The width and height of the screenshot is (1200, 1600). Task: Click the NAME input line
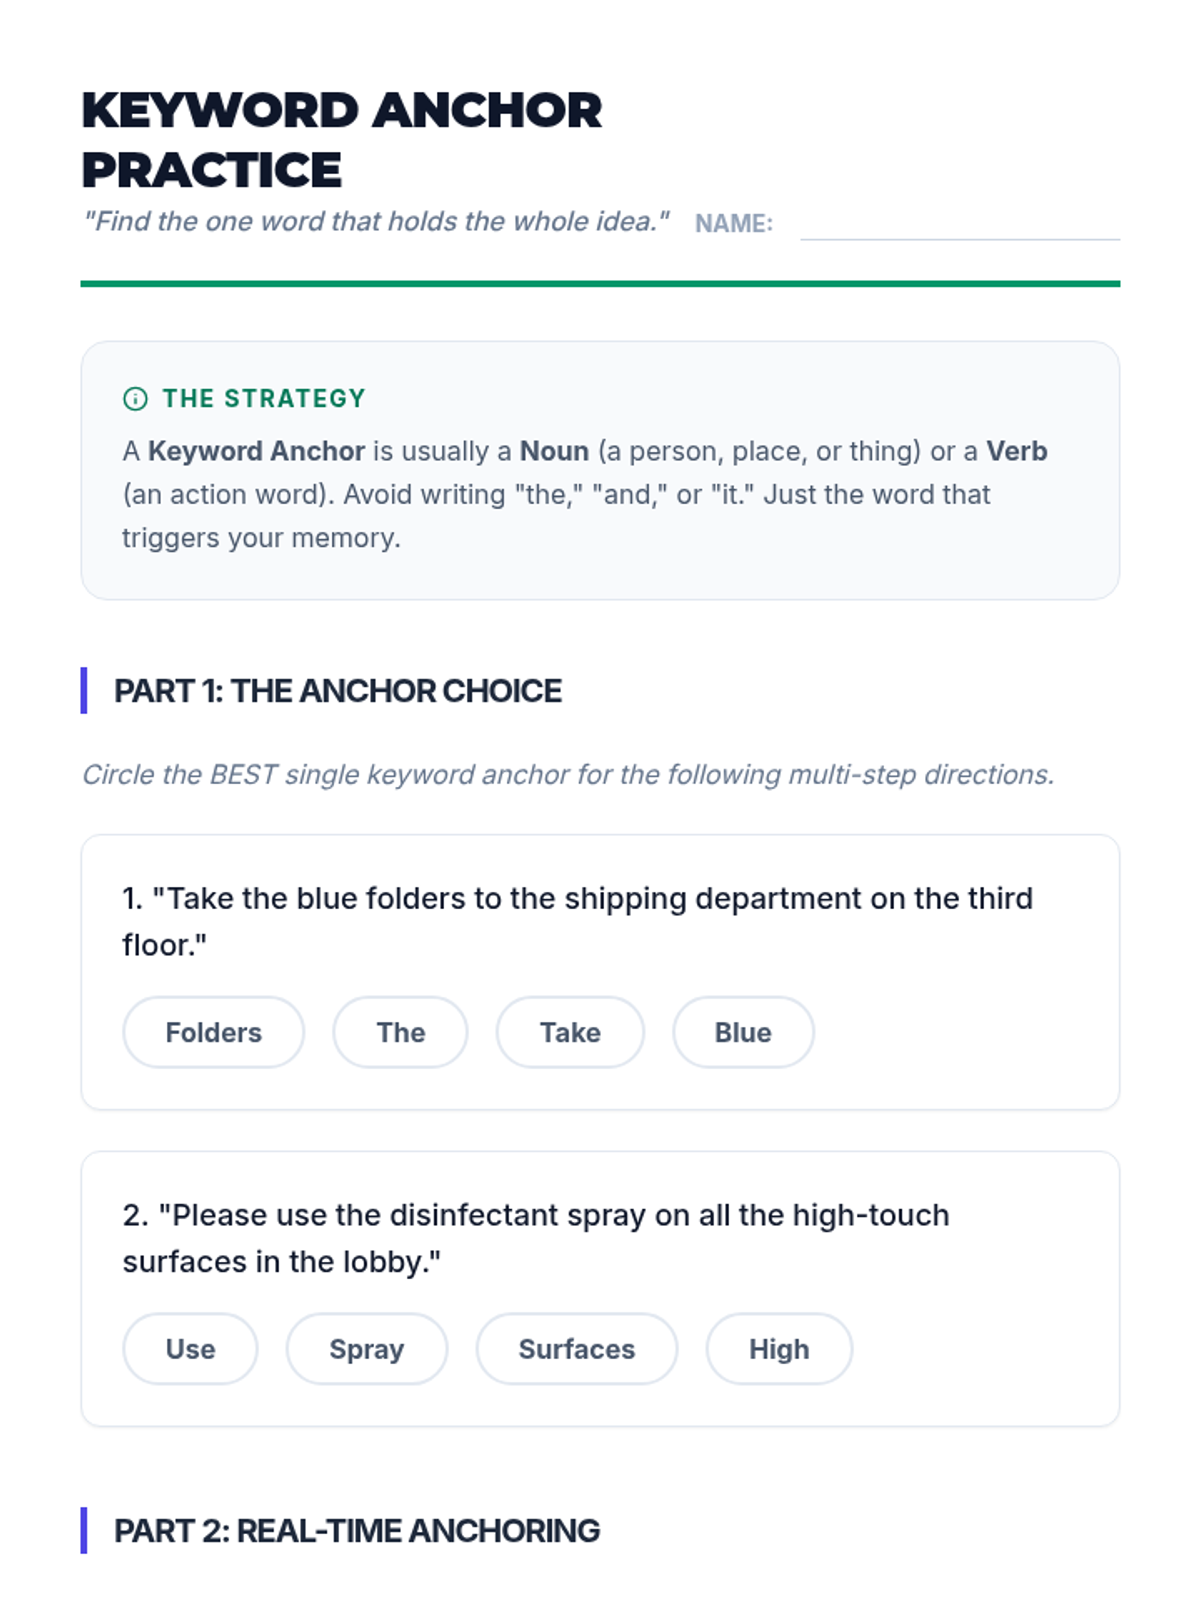tap(960, 224)
